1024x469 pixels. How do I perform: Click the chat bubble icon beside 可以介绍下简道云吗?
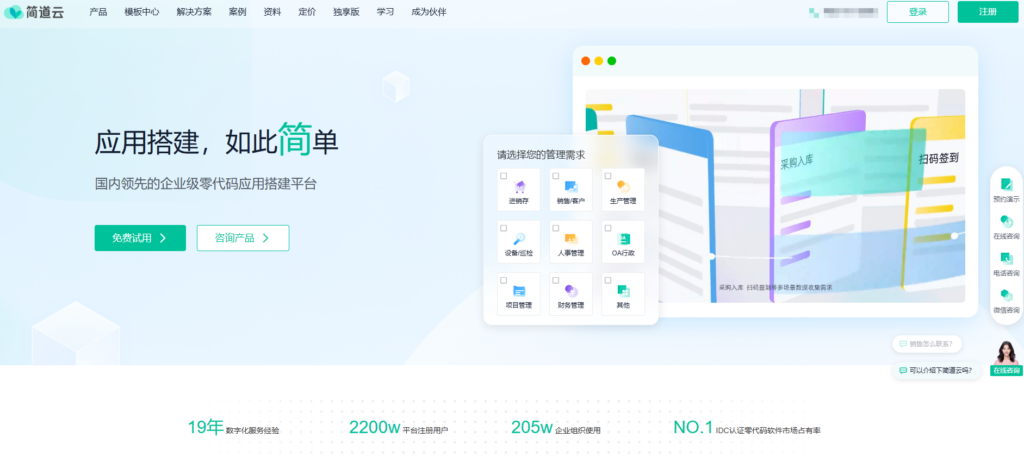coord(903,370)
